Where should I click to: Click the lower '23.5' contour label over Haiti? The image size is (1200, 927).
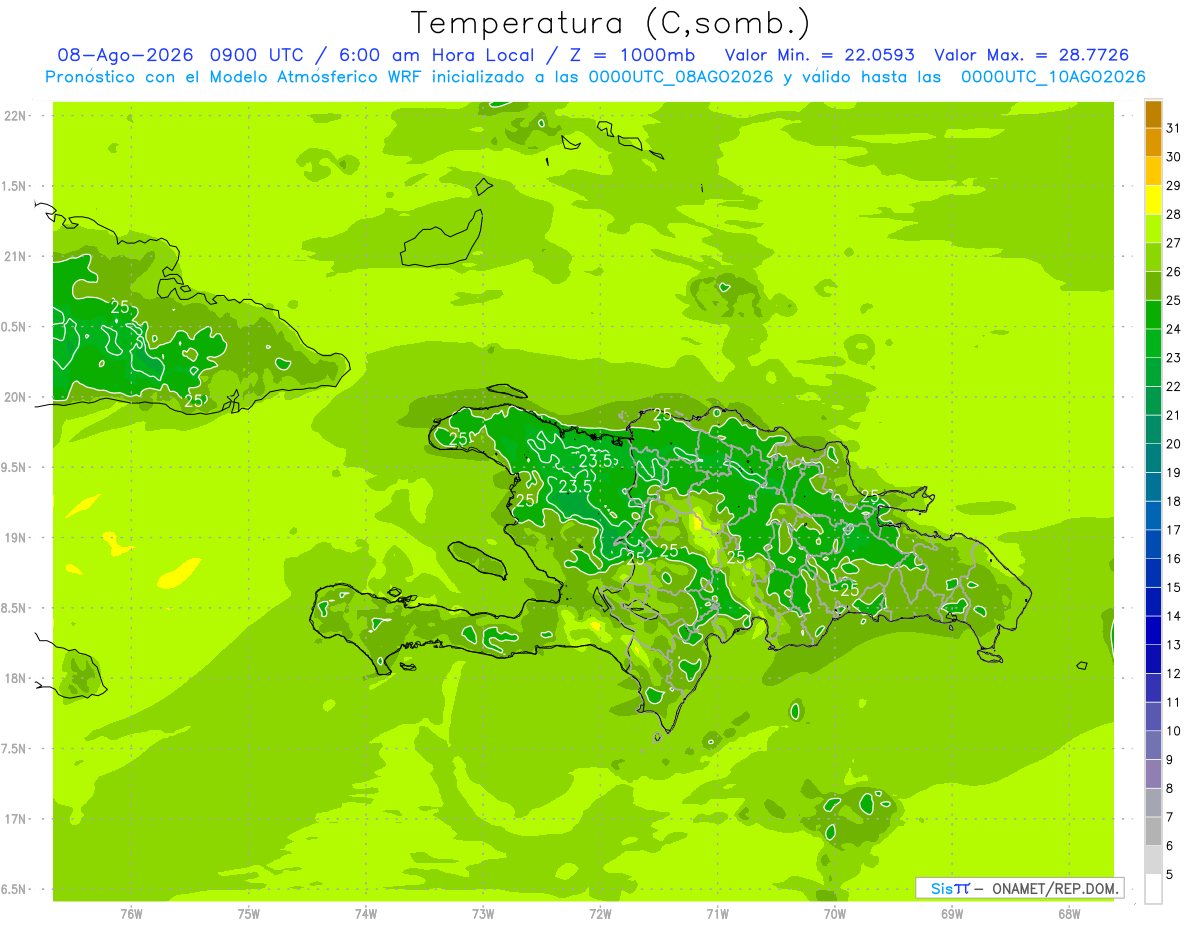[575, 486]
